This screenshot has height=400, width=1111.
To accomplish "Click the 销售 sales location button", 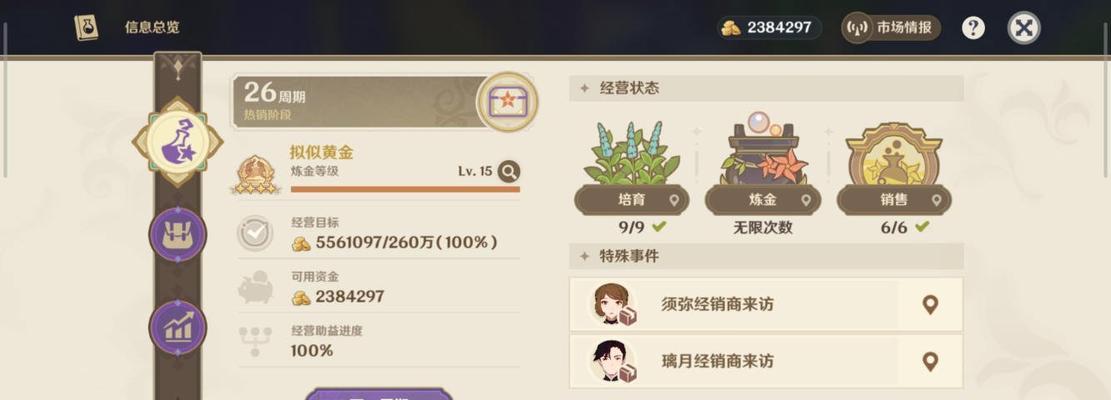I will (894, 200).
